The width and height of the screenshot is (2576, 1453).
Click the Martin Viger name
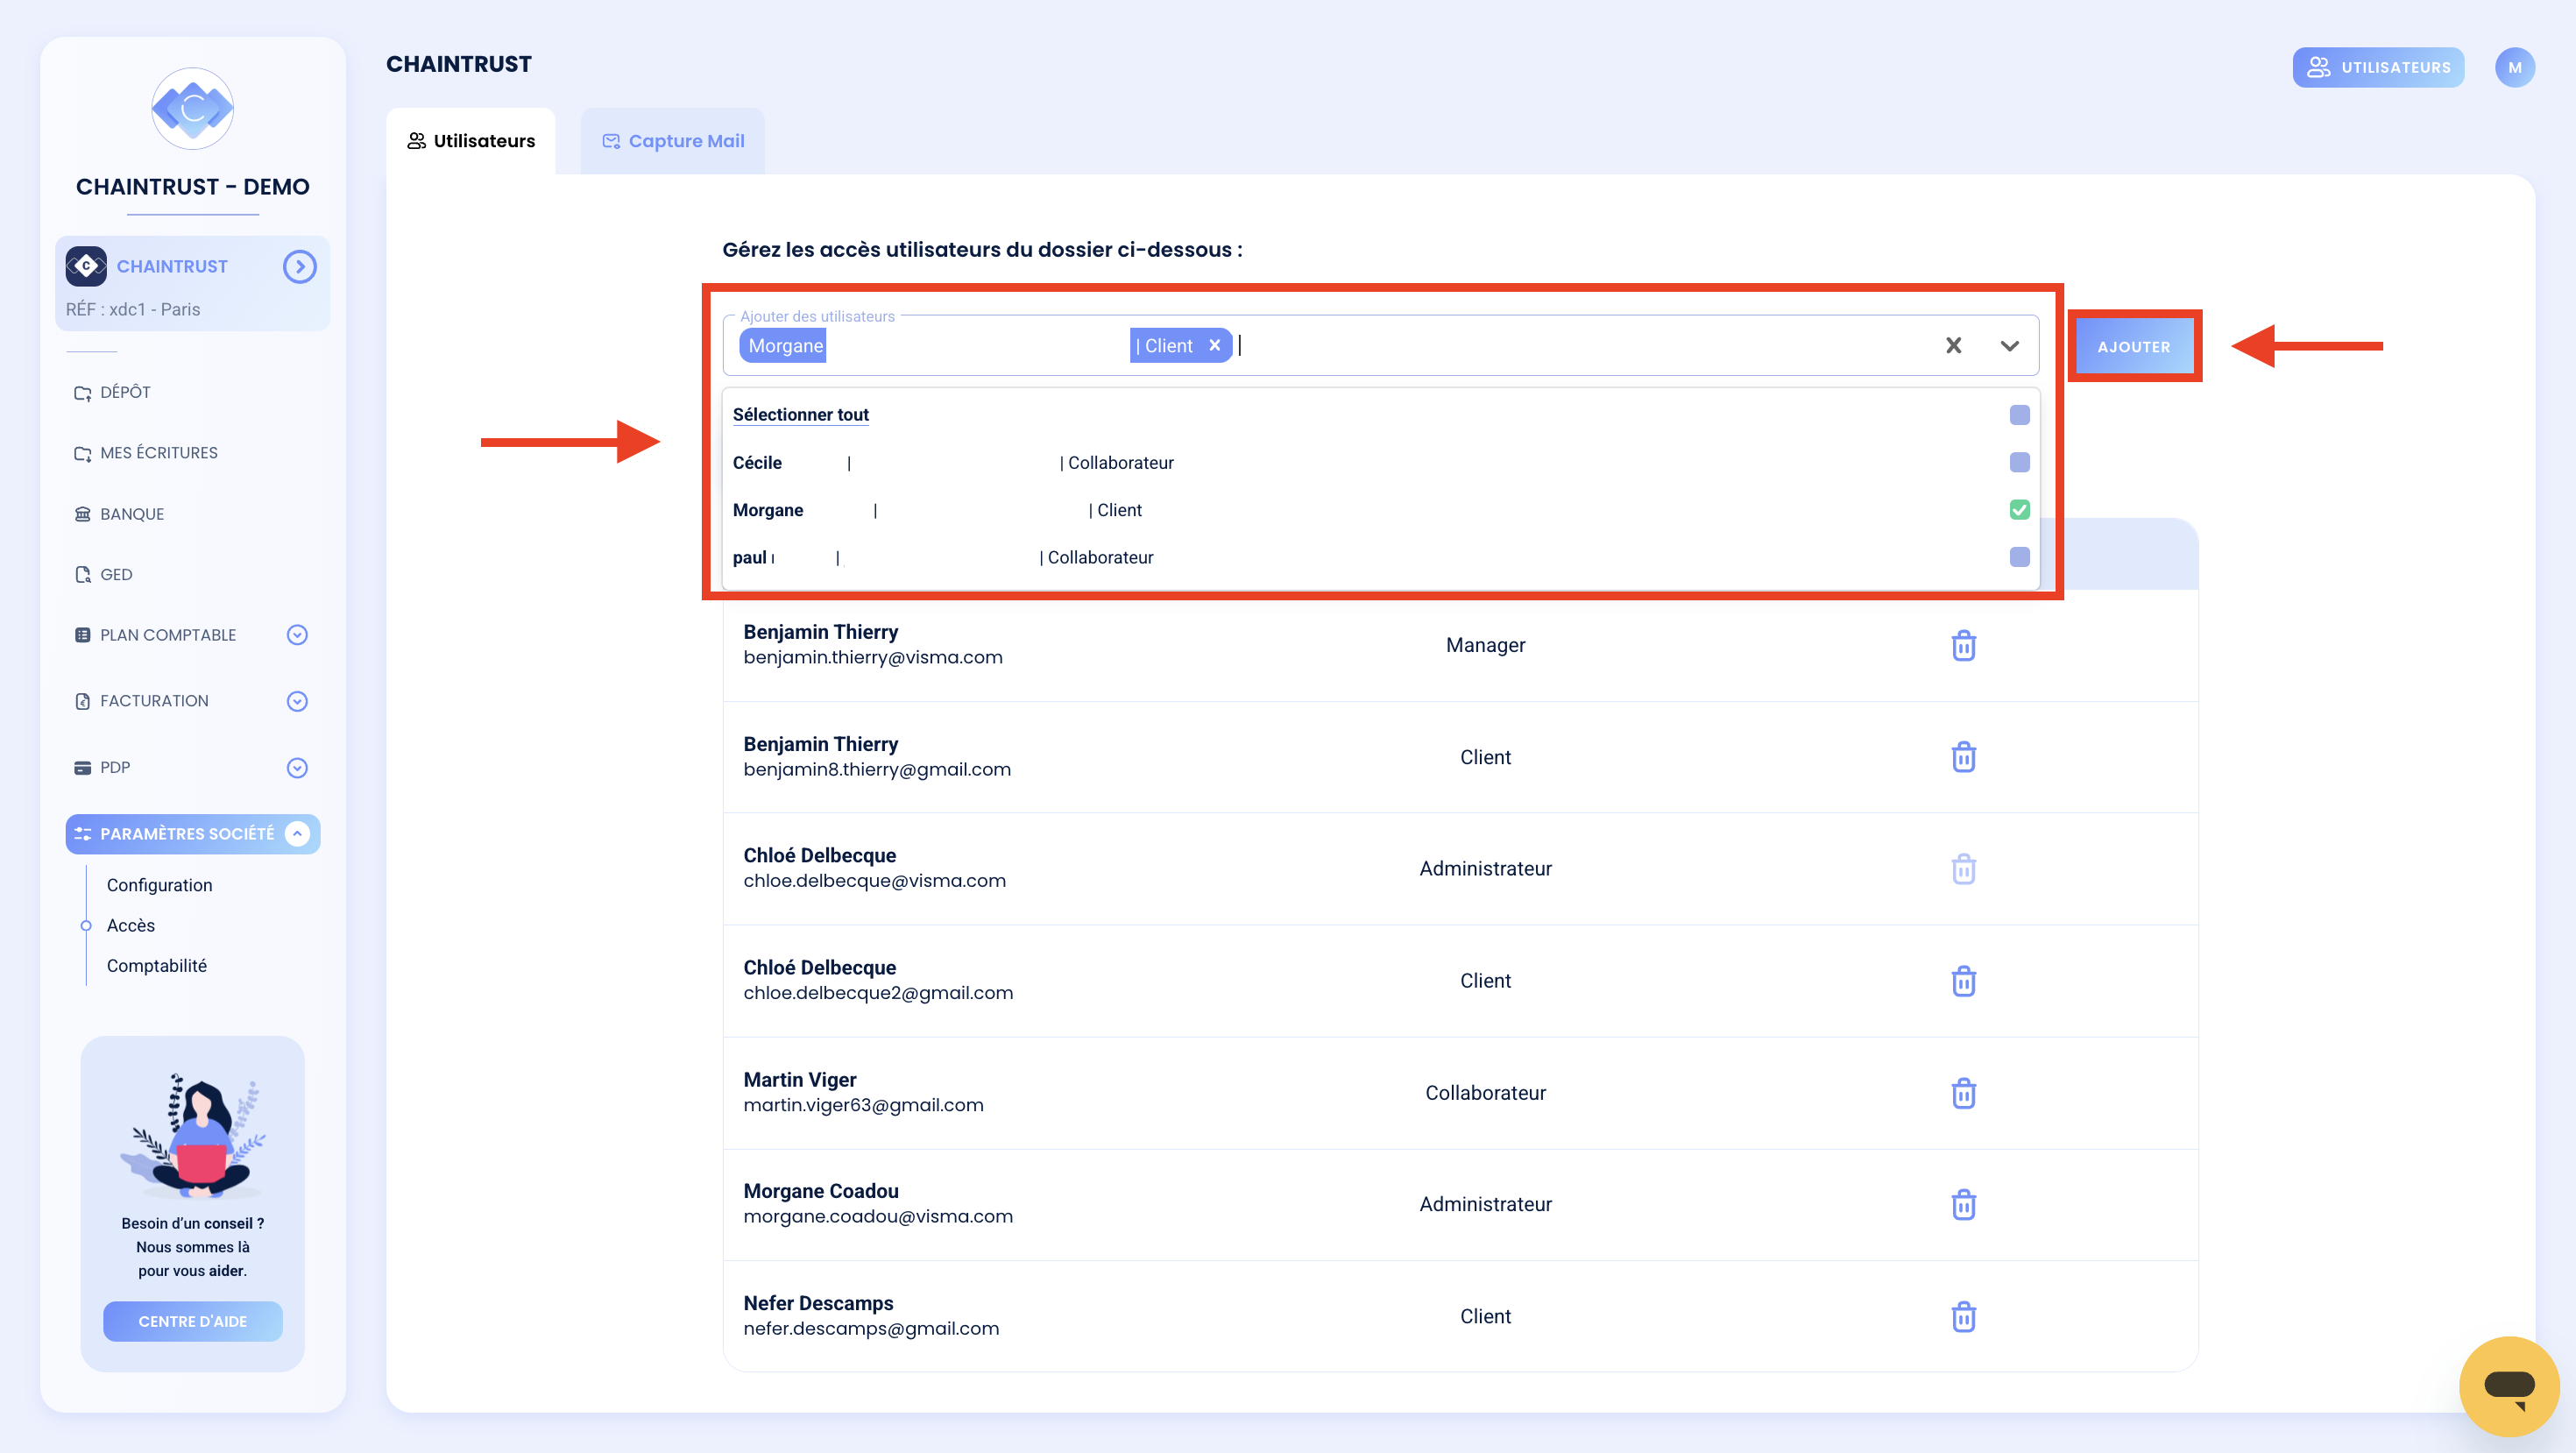(x=800, y=1080)
